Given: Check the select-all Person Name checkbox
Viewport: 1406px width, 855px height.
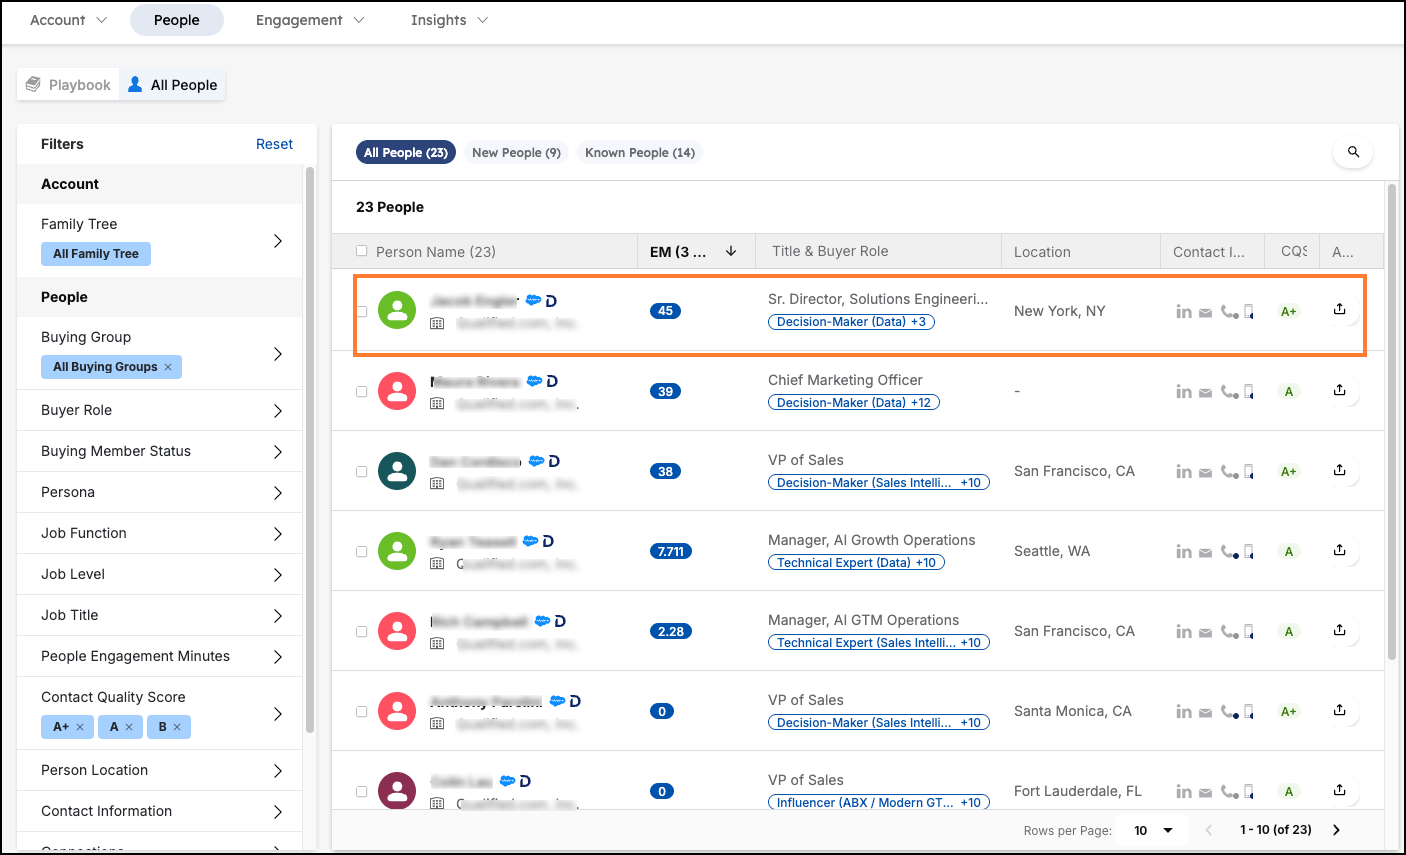Looking at the screenshot, I should pyautogui.click(x=362, y=252).
